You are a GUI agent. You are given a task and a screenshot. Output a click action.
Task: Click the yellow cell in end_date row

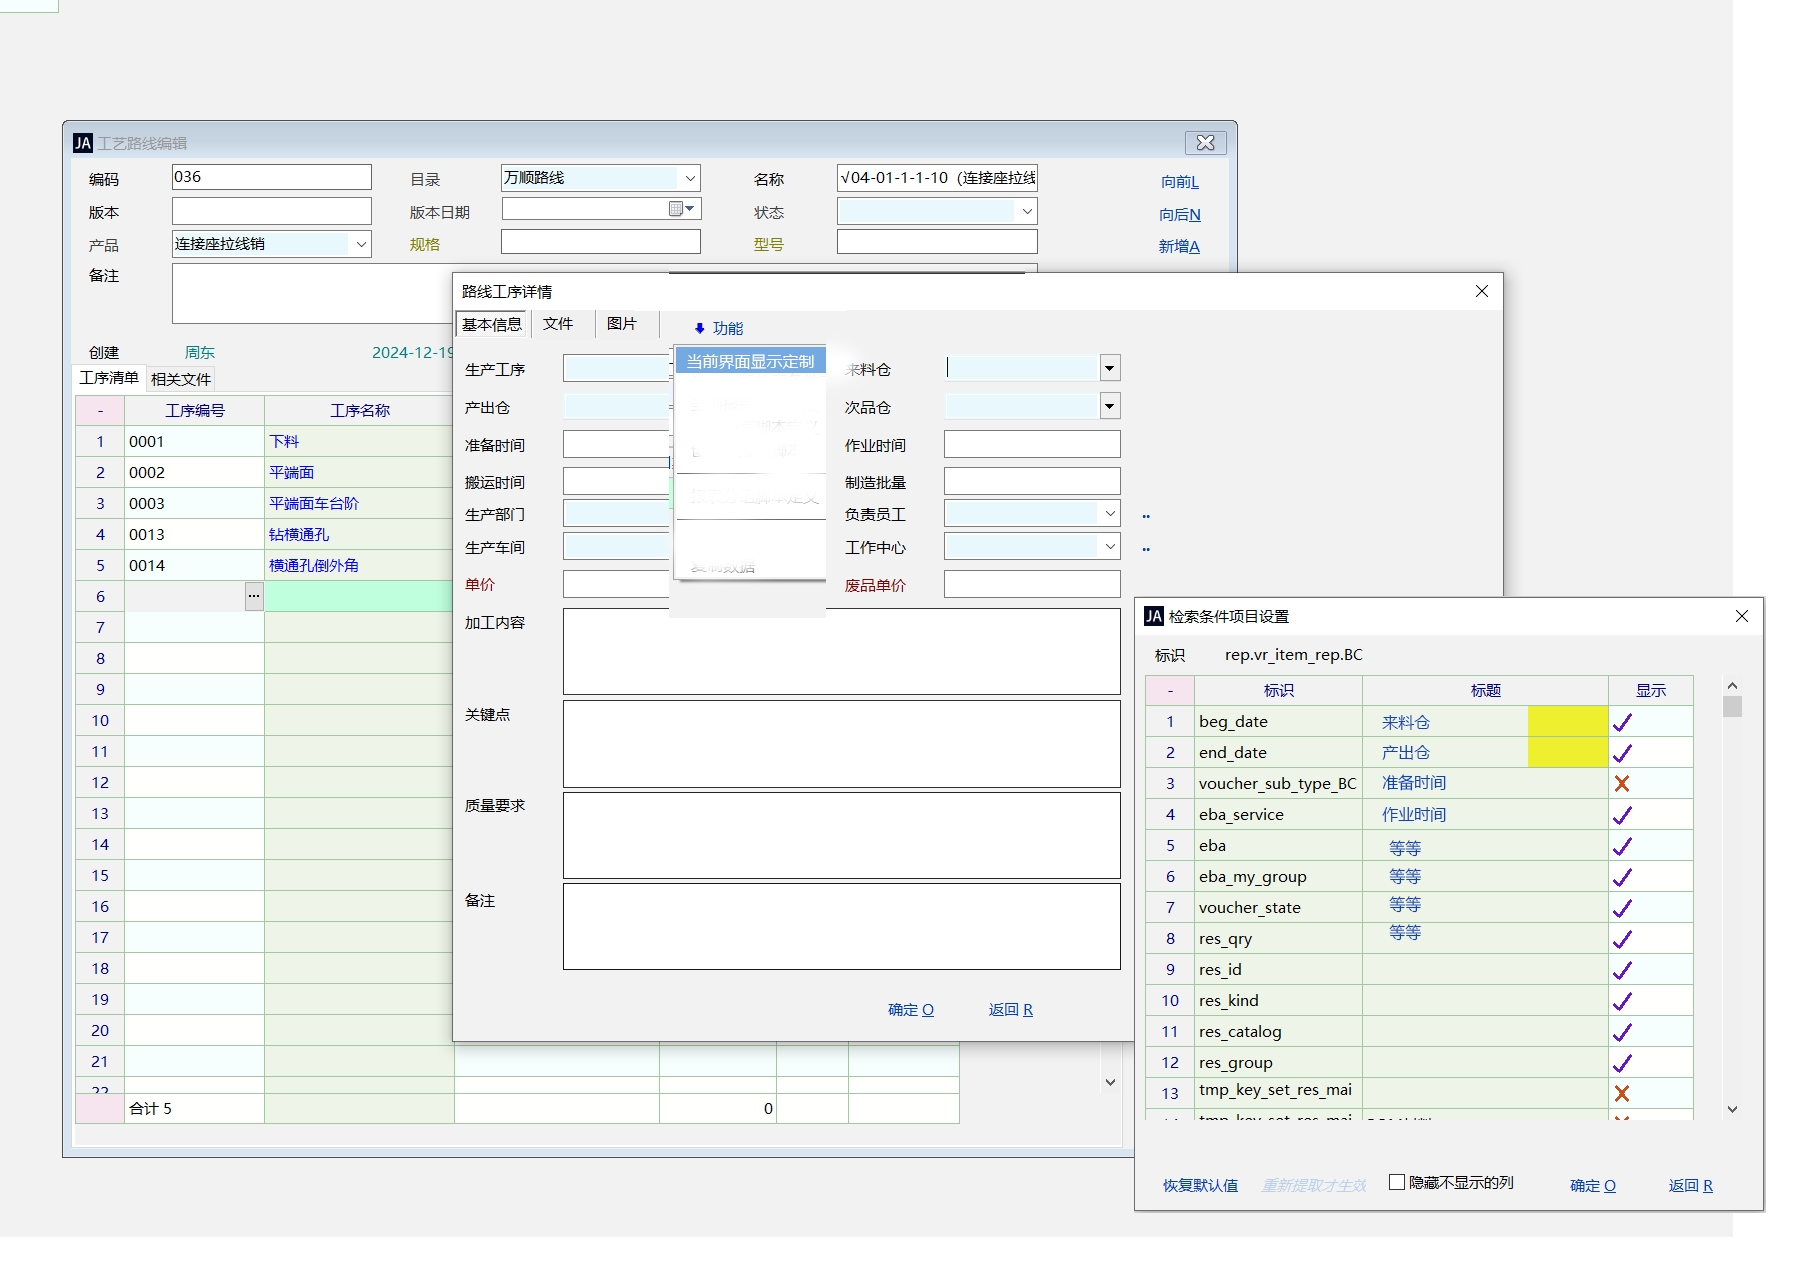[1567, 753]
